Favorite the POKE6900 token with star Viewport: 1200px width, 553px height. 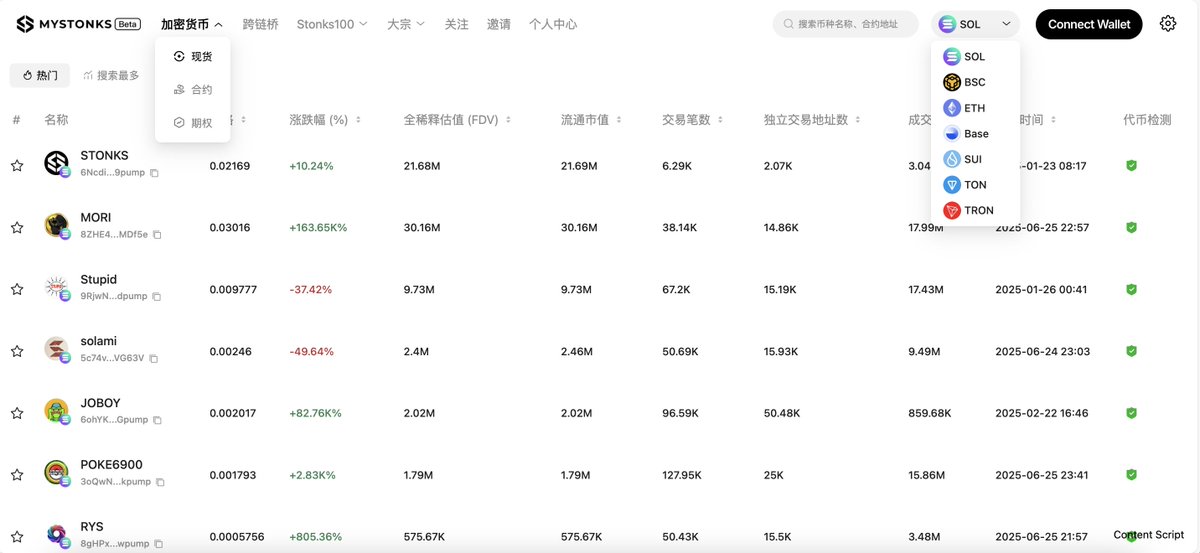(17, 475)
